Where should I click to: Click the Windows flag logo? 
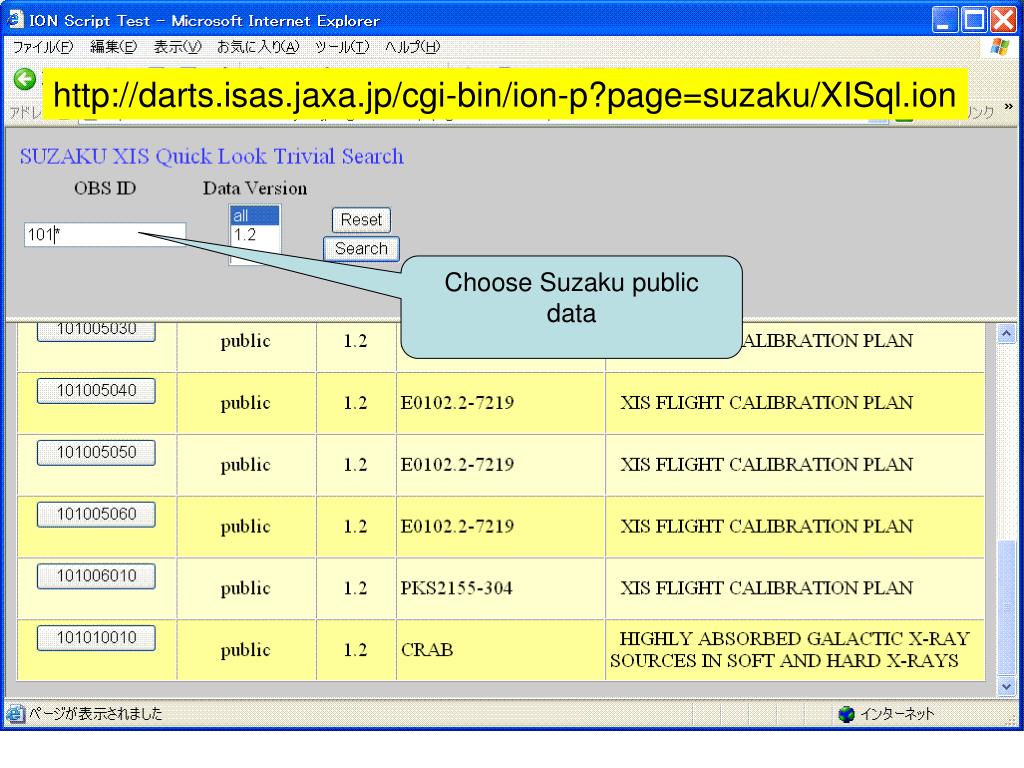(x=999, y=47)
